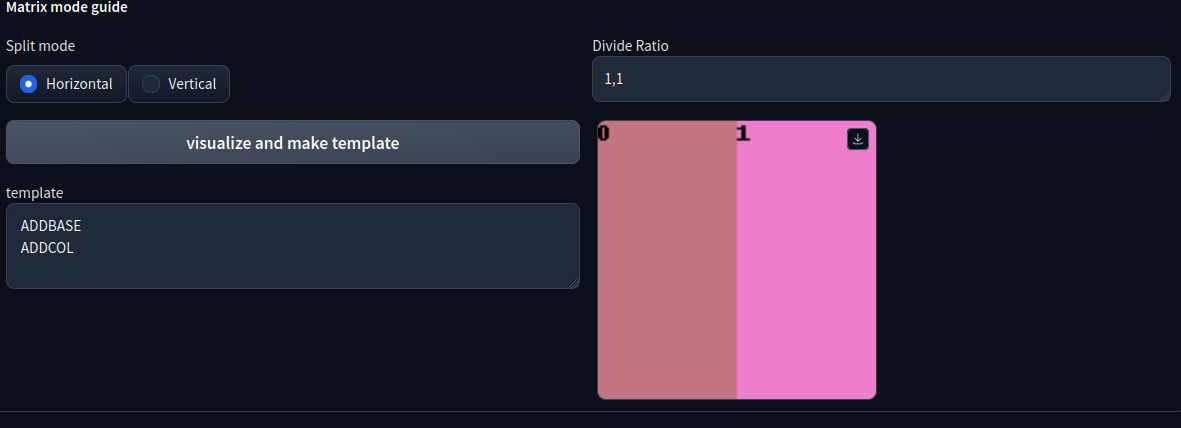Grab the Divide Ratio box resize handle

[1164, 95]
